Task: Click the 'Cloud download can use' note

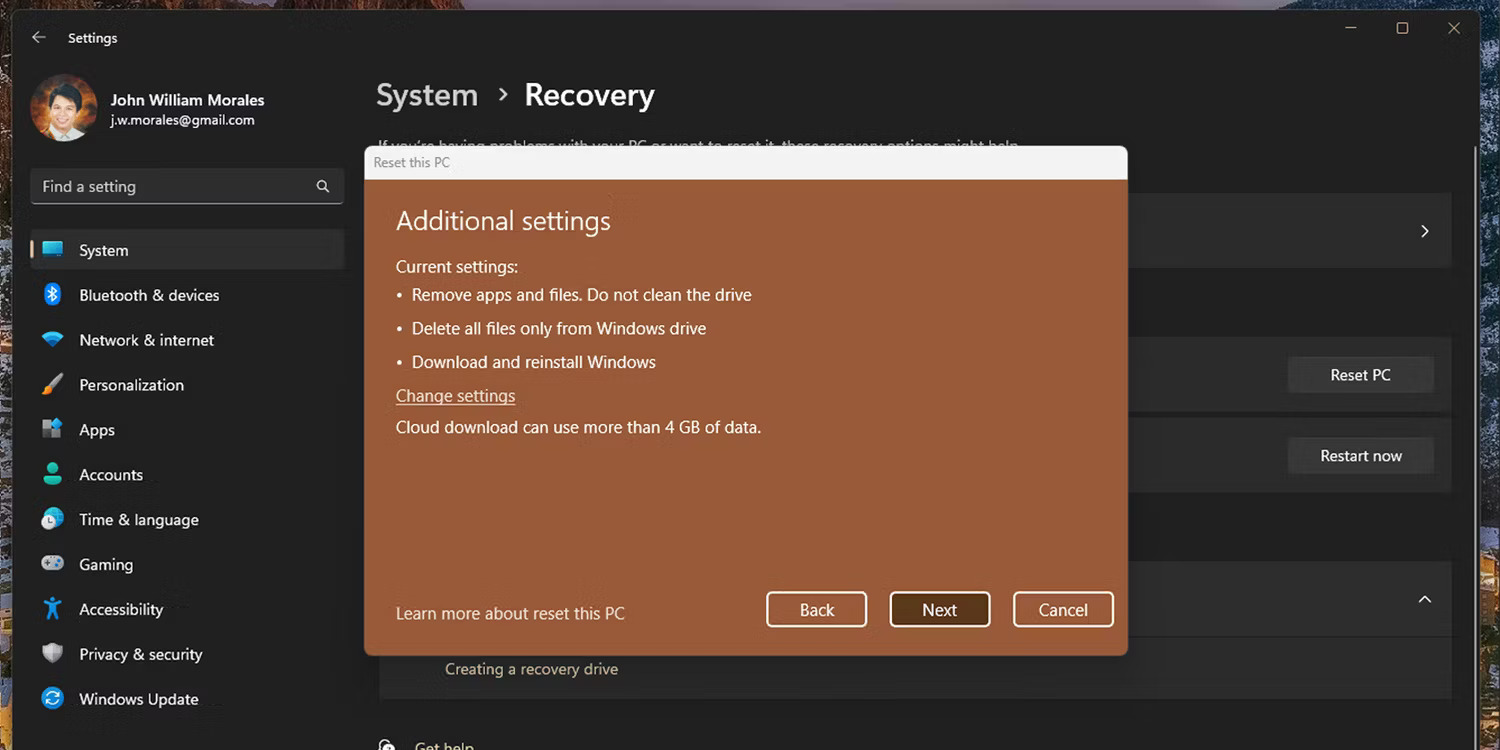Action: pos(578,427)
